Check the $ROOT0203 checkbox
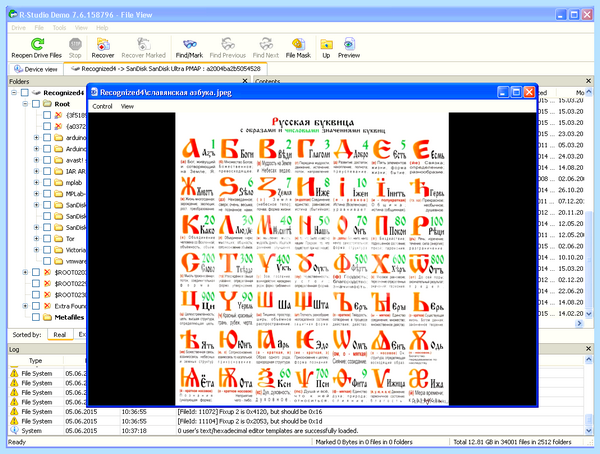The height and width of the screenshot is (454, 600). coord(36,272)
